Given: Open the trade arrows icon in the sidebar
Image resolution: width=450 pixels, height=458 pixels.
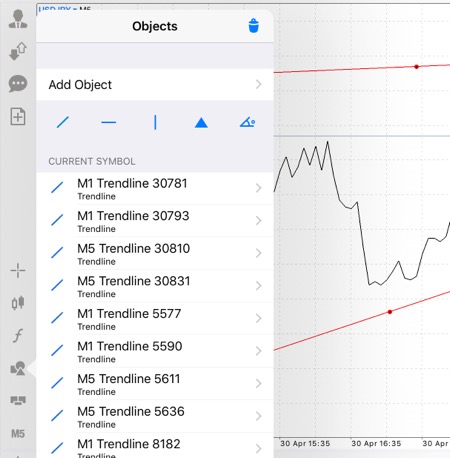Looking at the screenshot, I should click(x=18, y=51).
